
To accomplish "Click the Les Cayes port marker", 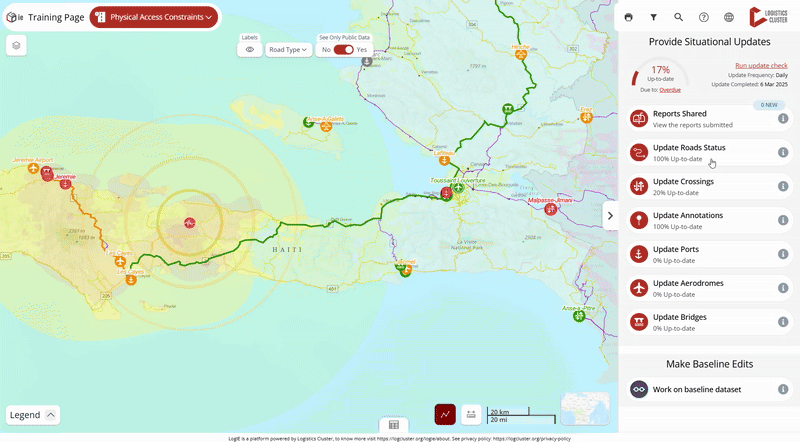I will [131, 280].
